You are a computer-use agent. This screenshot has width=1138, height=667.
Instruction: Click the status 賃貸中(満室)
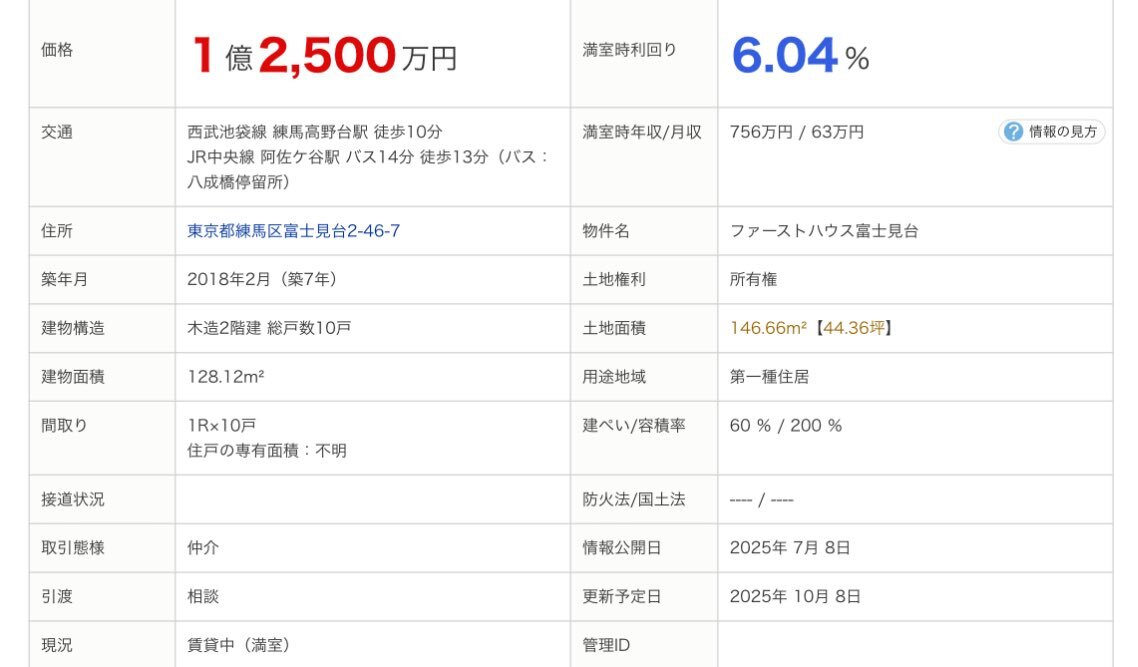[239, 645]
